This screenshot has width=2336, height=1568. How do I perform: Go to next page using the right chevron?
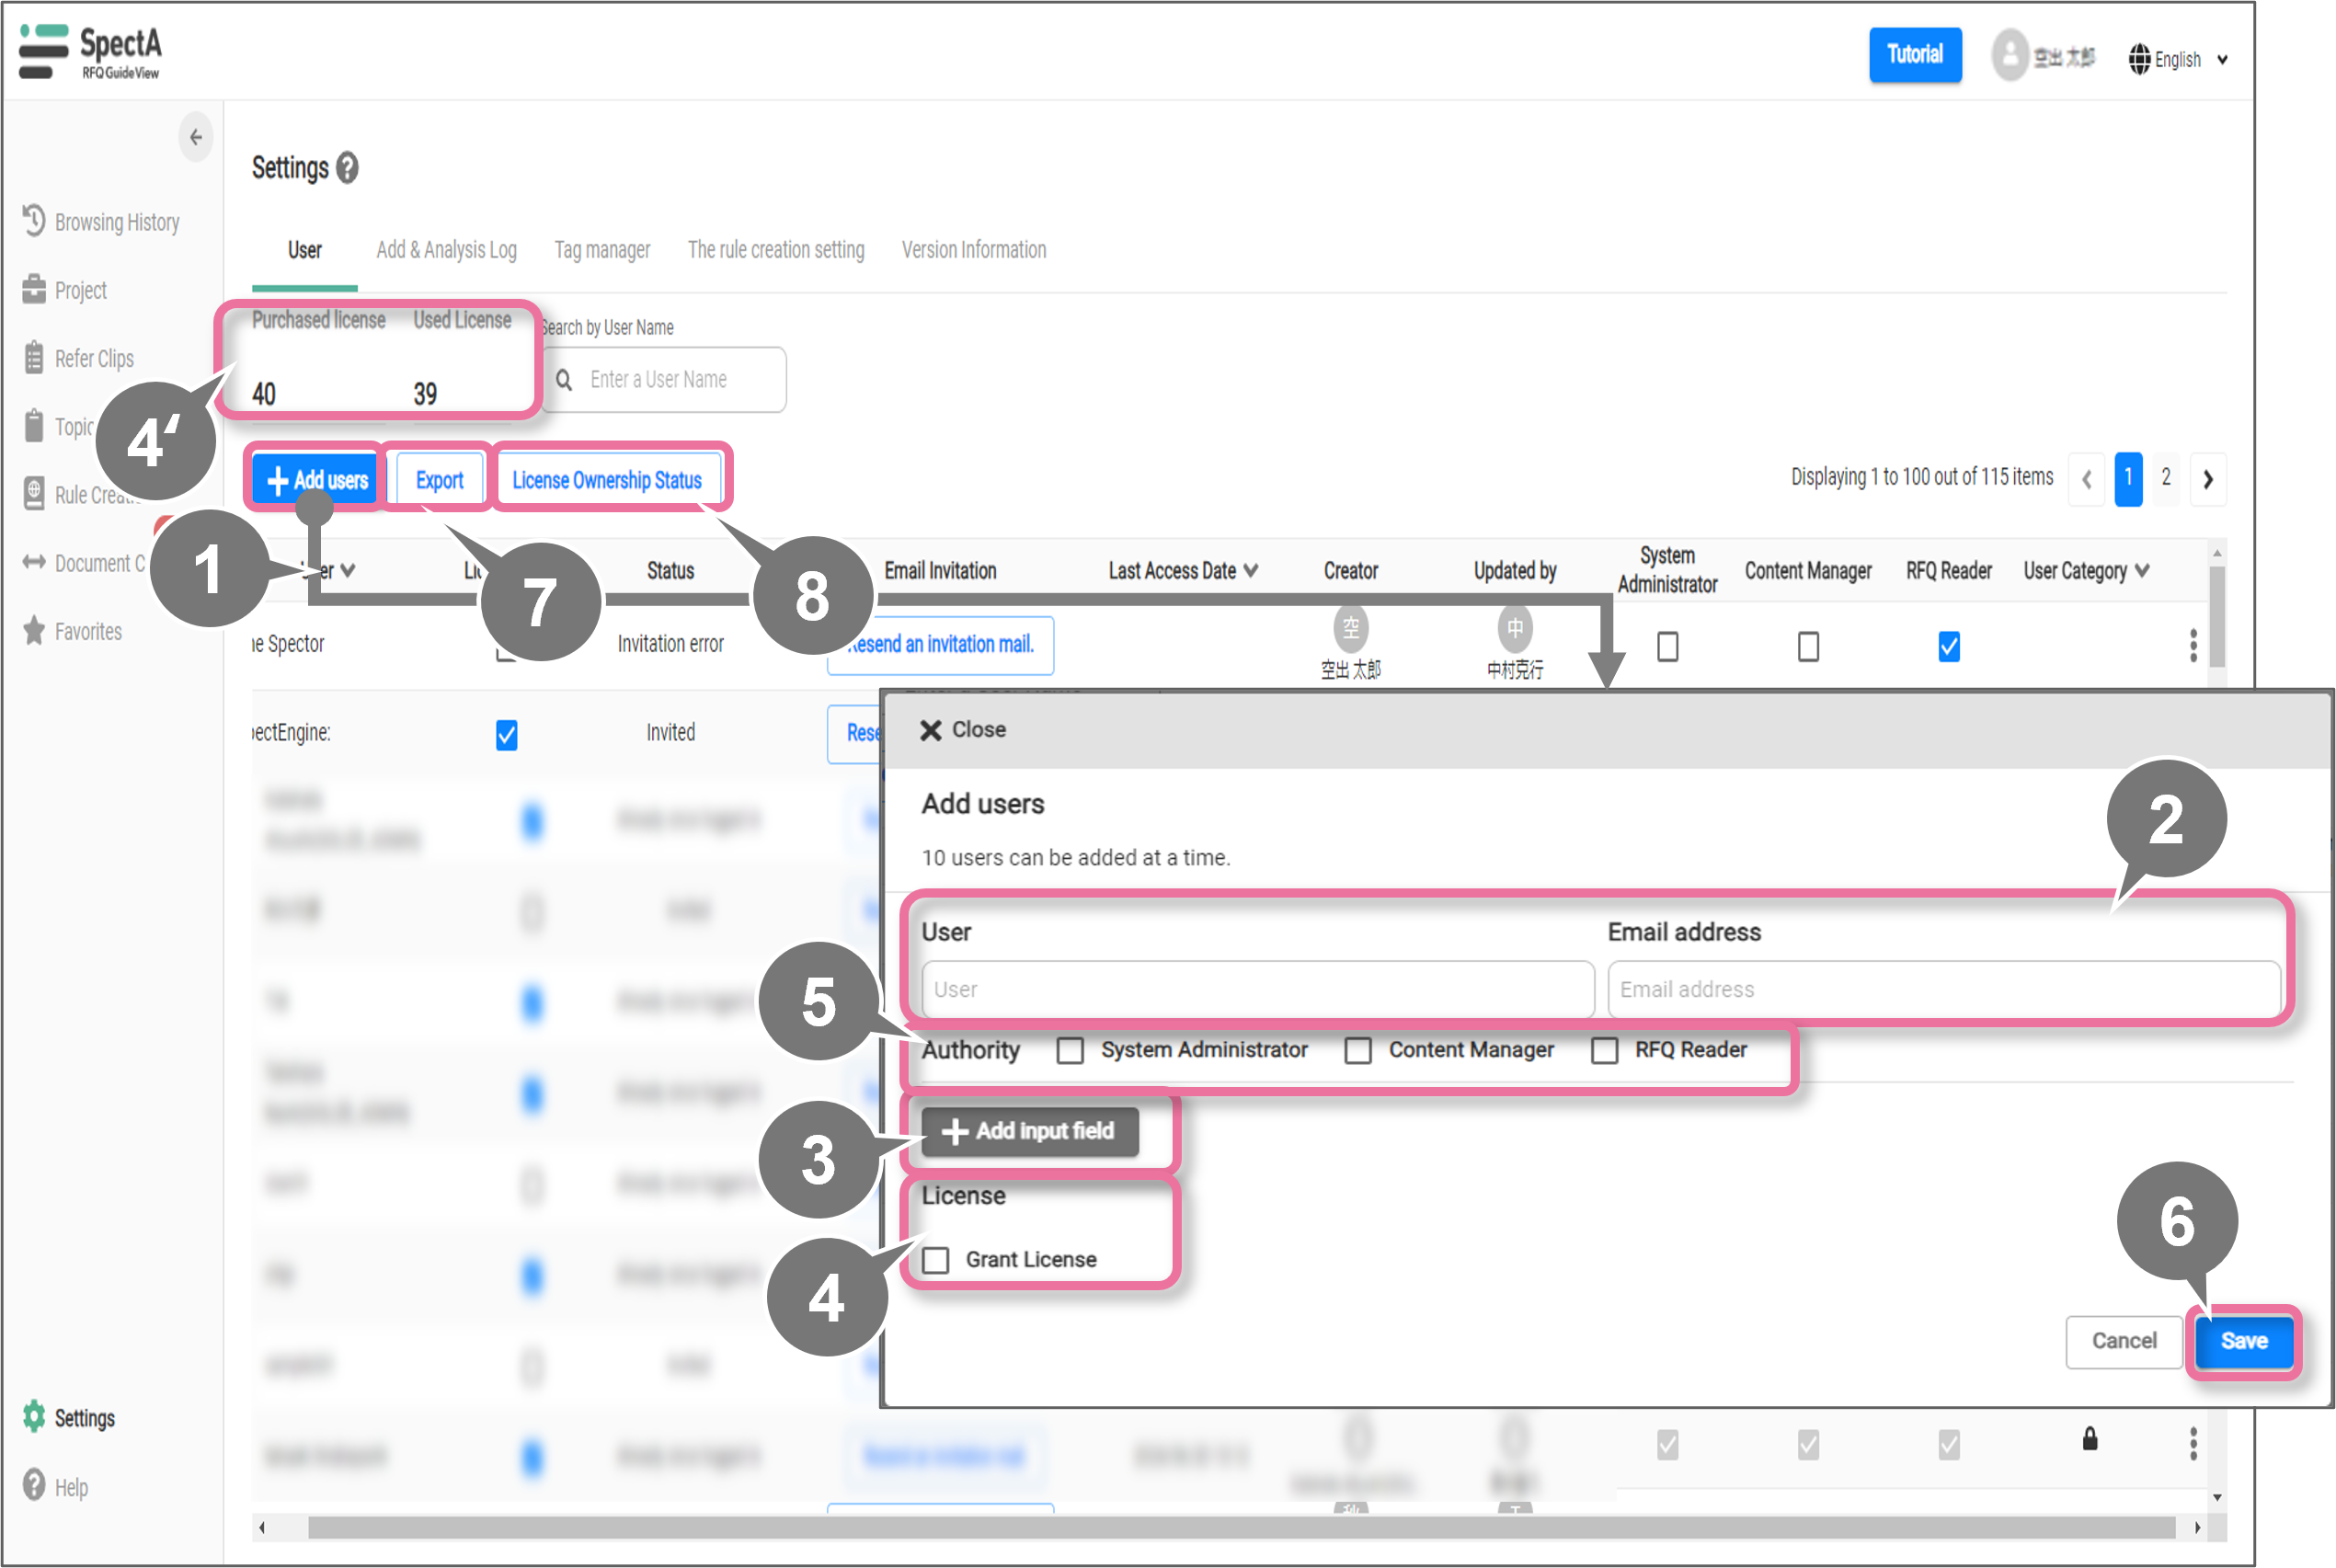pyautogui.click(x=2207, y=479)
